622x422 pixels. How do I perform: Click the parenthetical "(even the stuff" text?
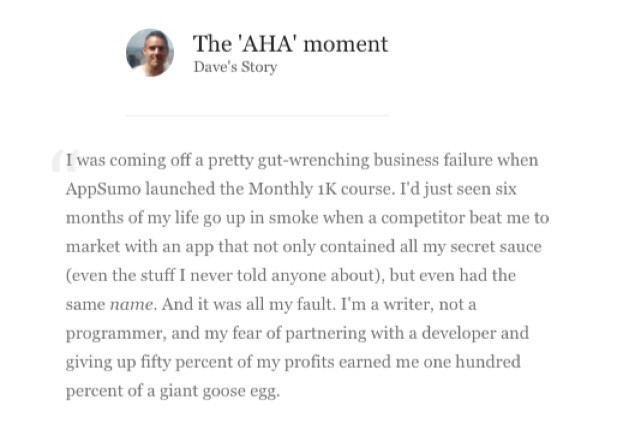[x=120, y=276]
